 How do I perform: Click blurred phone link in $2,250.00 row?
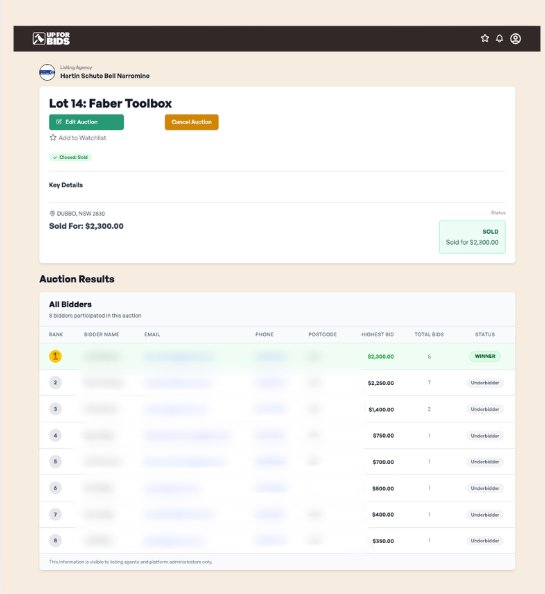pyautogui.click(x=270, y=383)
